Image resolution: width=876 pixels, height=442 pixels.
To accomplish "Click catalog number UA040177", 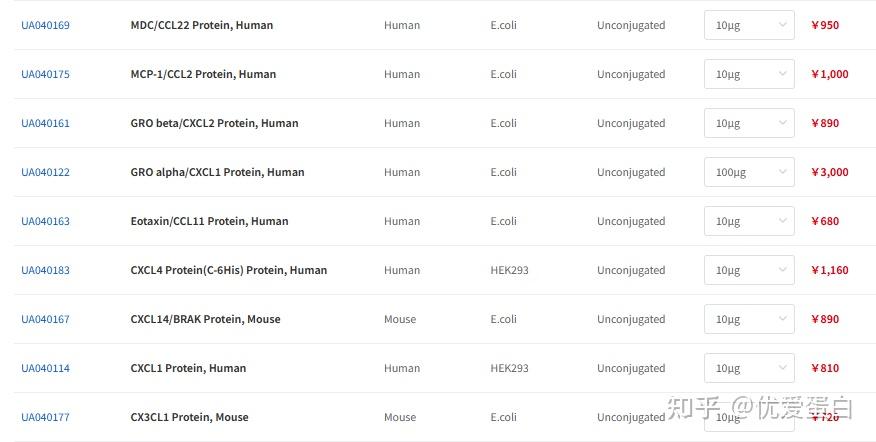I will [46, 417].
